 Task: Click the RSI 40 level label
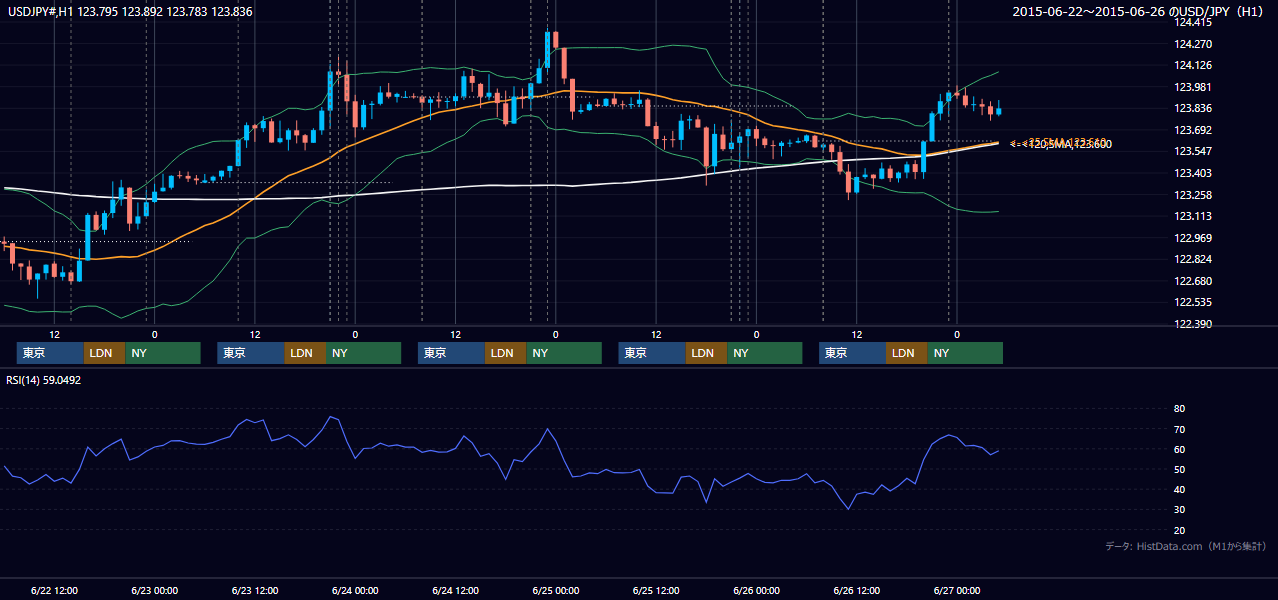coord(1180,489)
